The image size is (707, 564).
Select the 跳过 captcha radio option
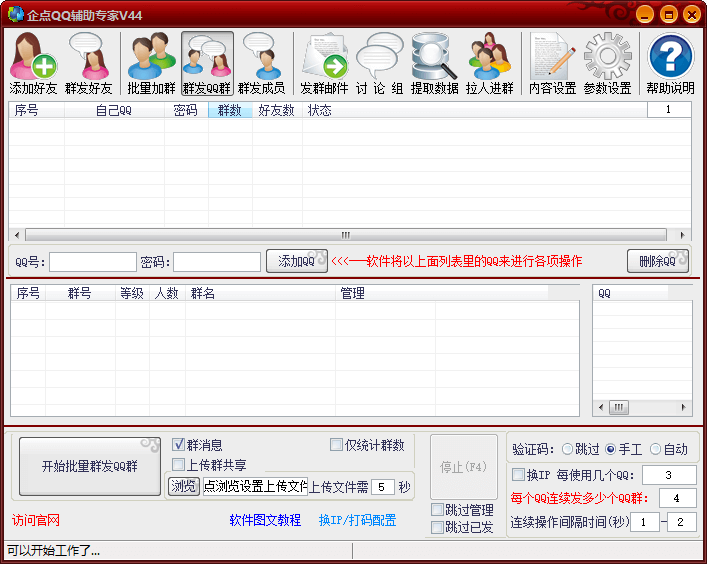[x=567, y=449]
